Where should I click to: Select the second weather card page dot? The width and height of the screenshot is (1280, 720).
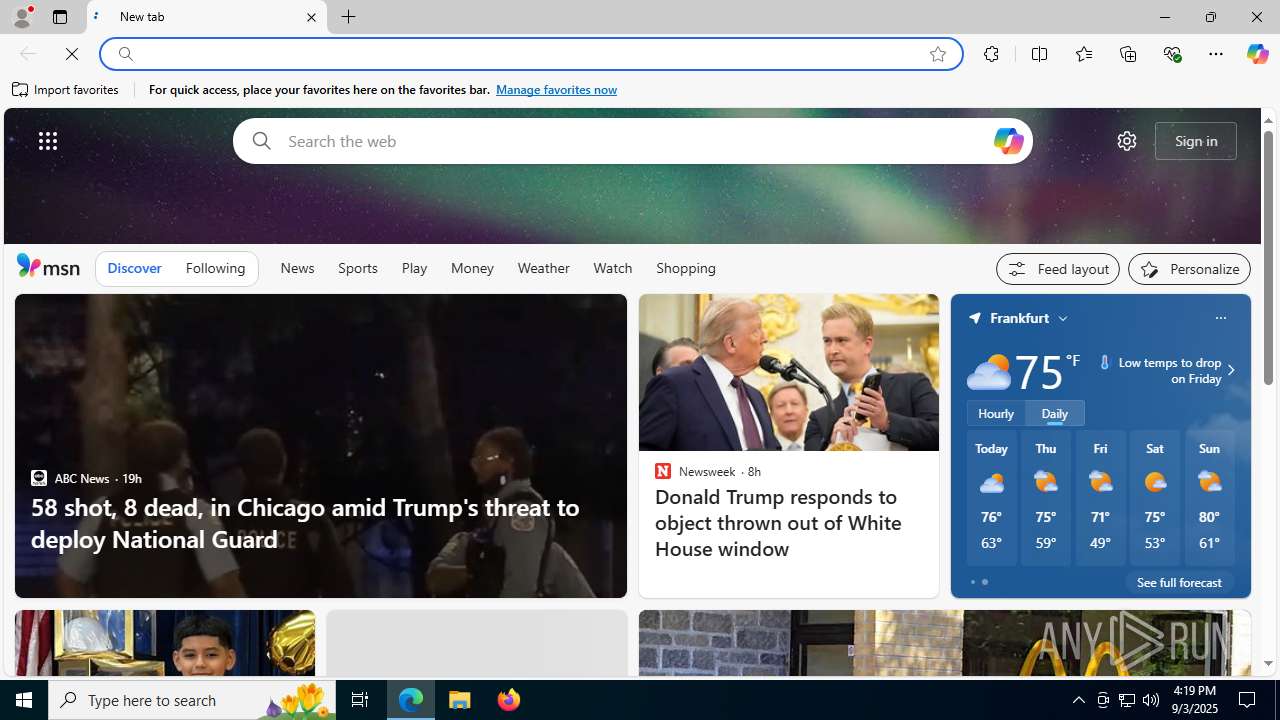pos(985,582)
